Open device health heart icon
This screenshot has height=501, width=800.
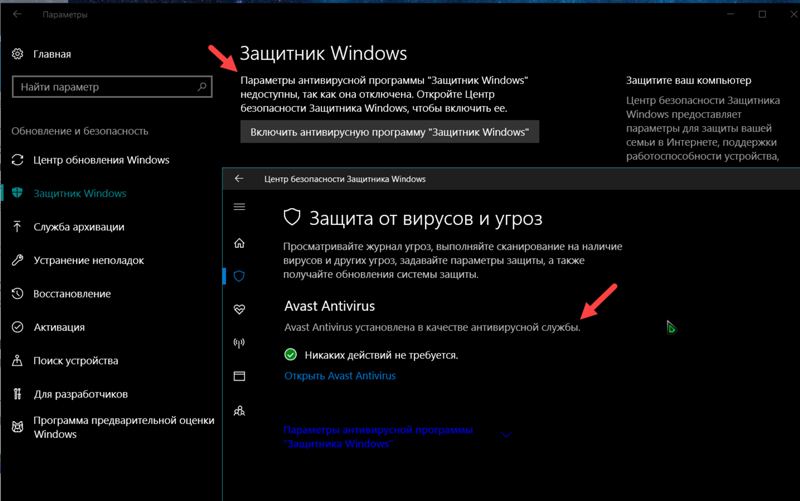point(239,309)
